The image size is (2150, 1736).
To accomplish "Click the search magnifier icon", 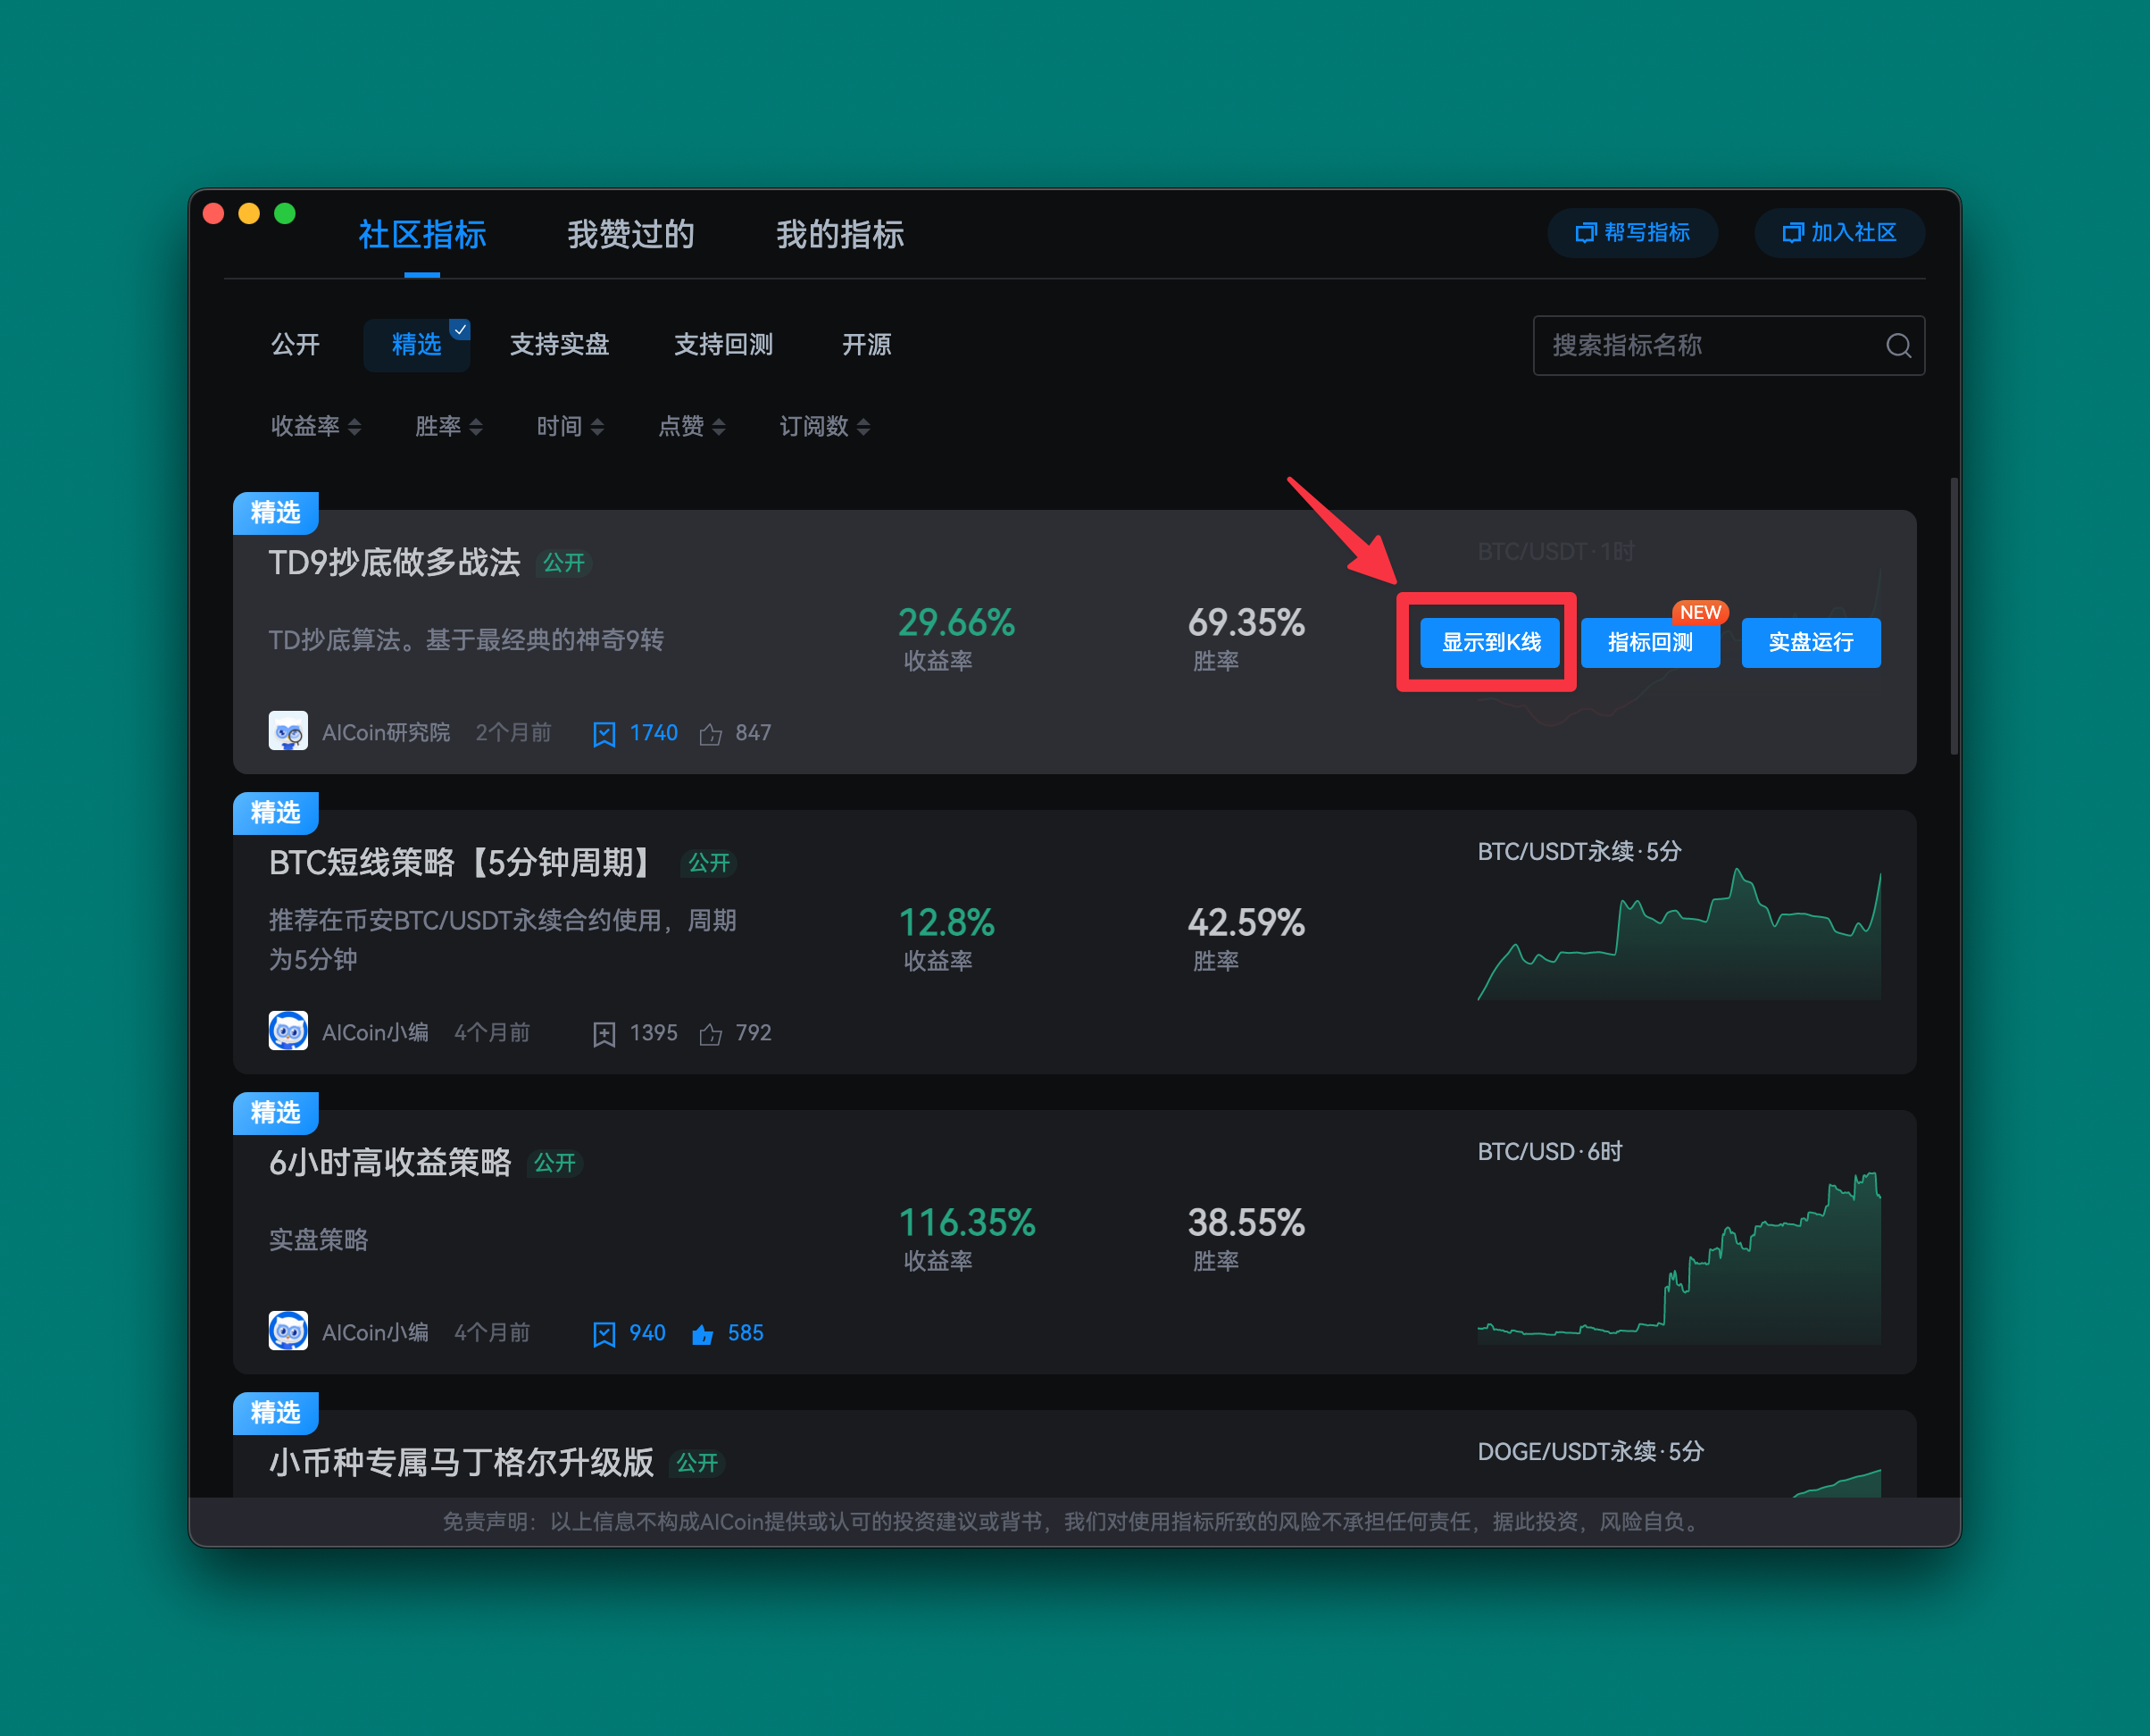I will (1898, 346).
